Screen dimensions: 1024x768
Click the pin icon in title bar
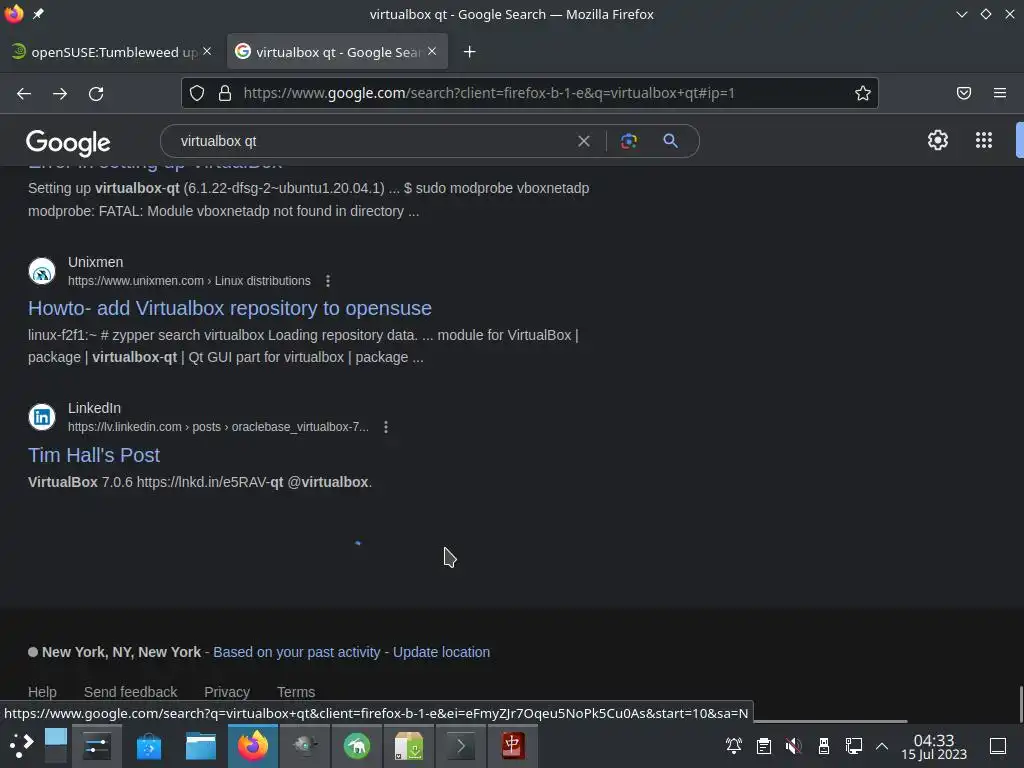[38, 14]
